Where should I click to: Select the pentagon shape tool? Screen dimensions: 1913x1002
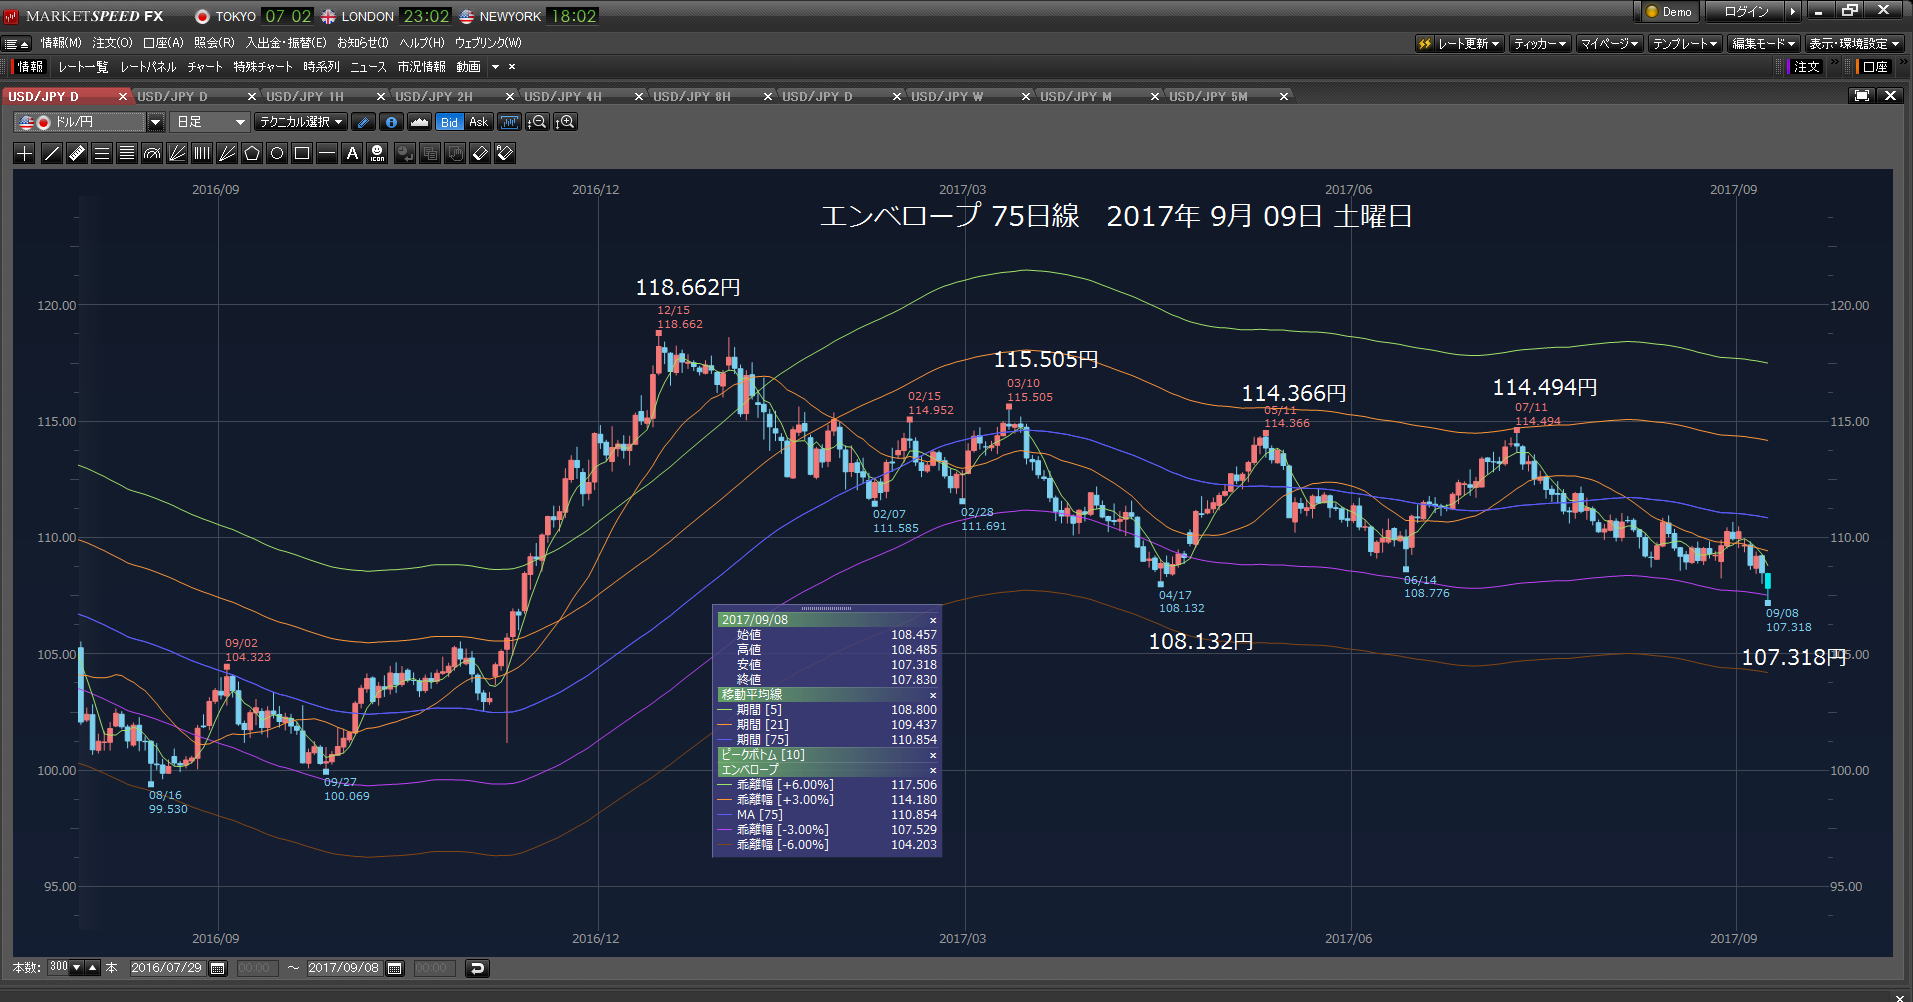pyautogui.click(x=252, y=153)
